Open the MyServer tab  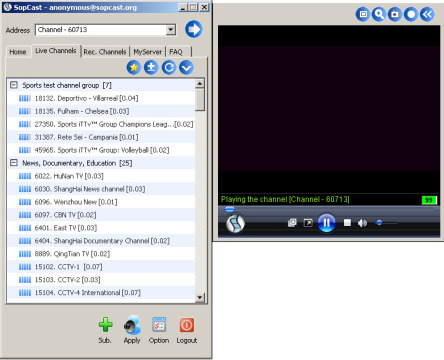(147, 52)
